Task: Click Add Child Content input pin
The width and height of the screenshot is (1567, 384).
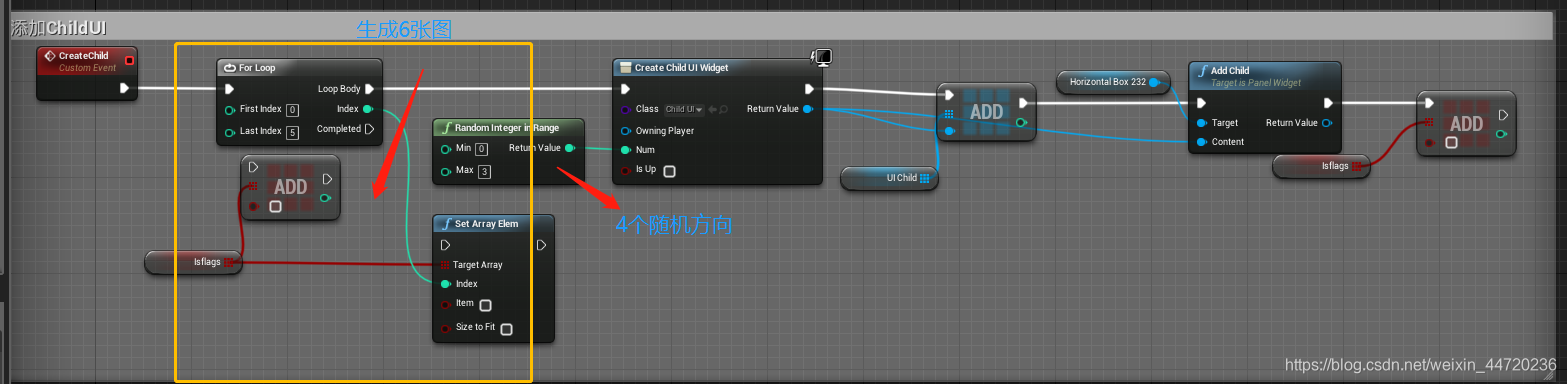Action: click(x=1201, y=142)
